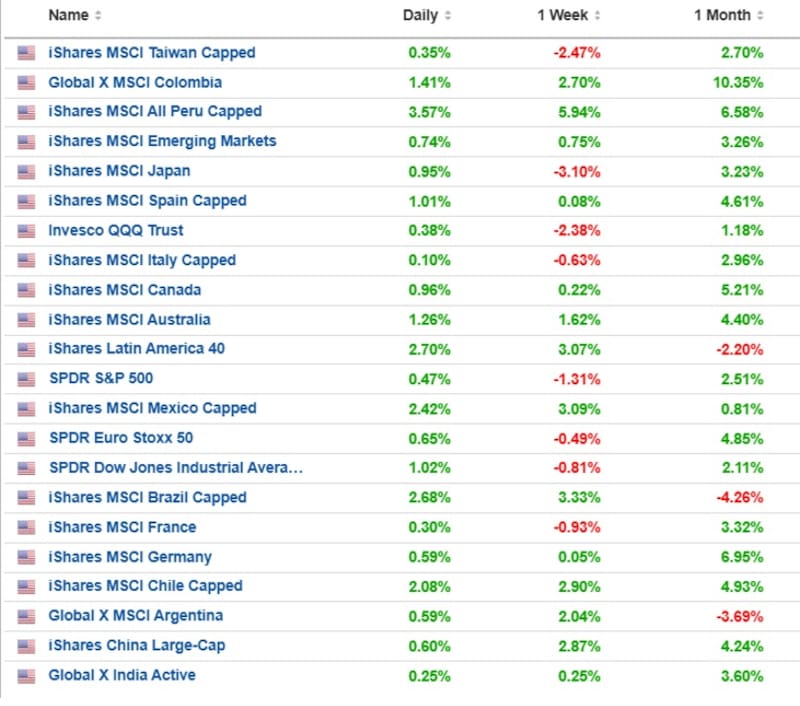Click flag icon beside iShares Latin America 40

click(x=26, y=349)
